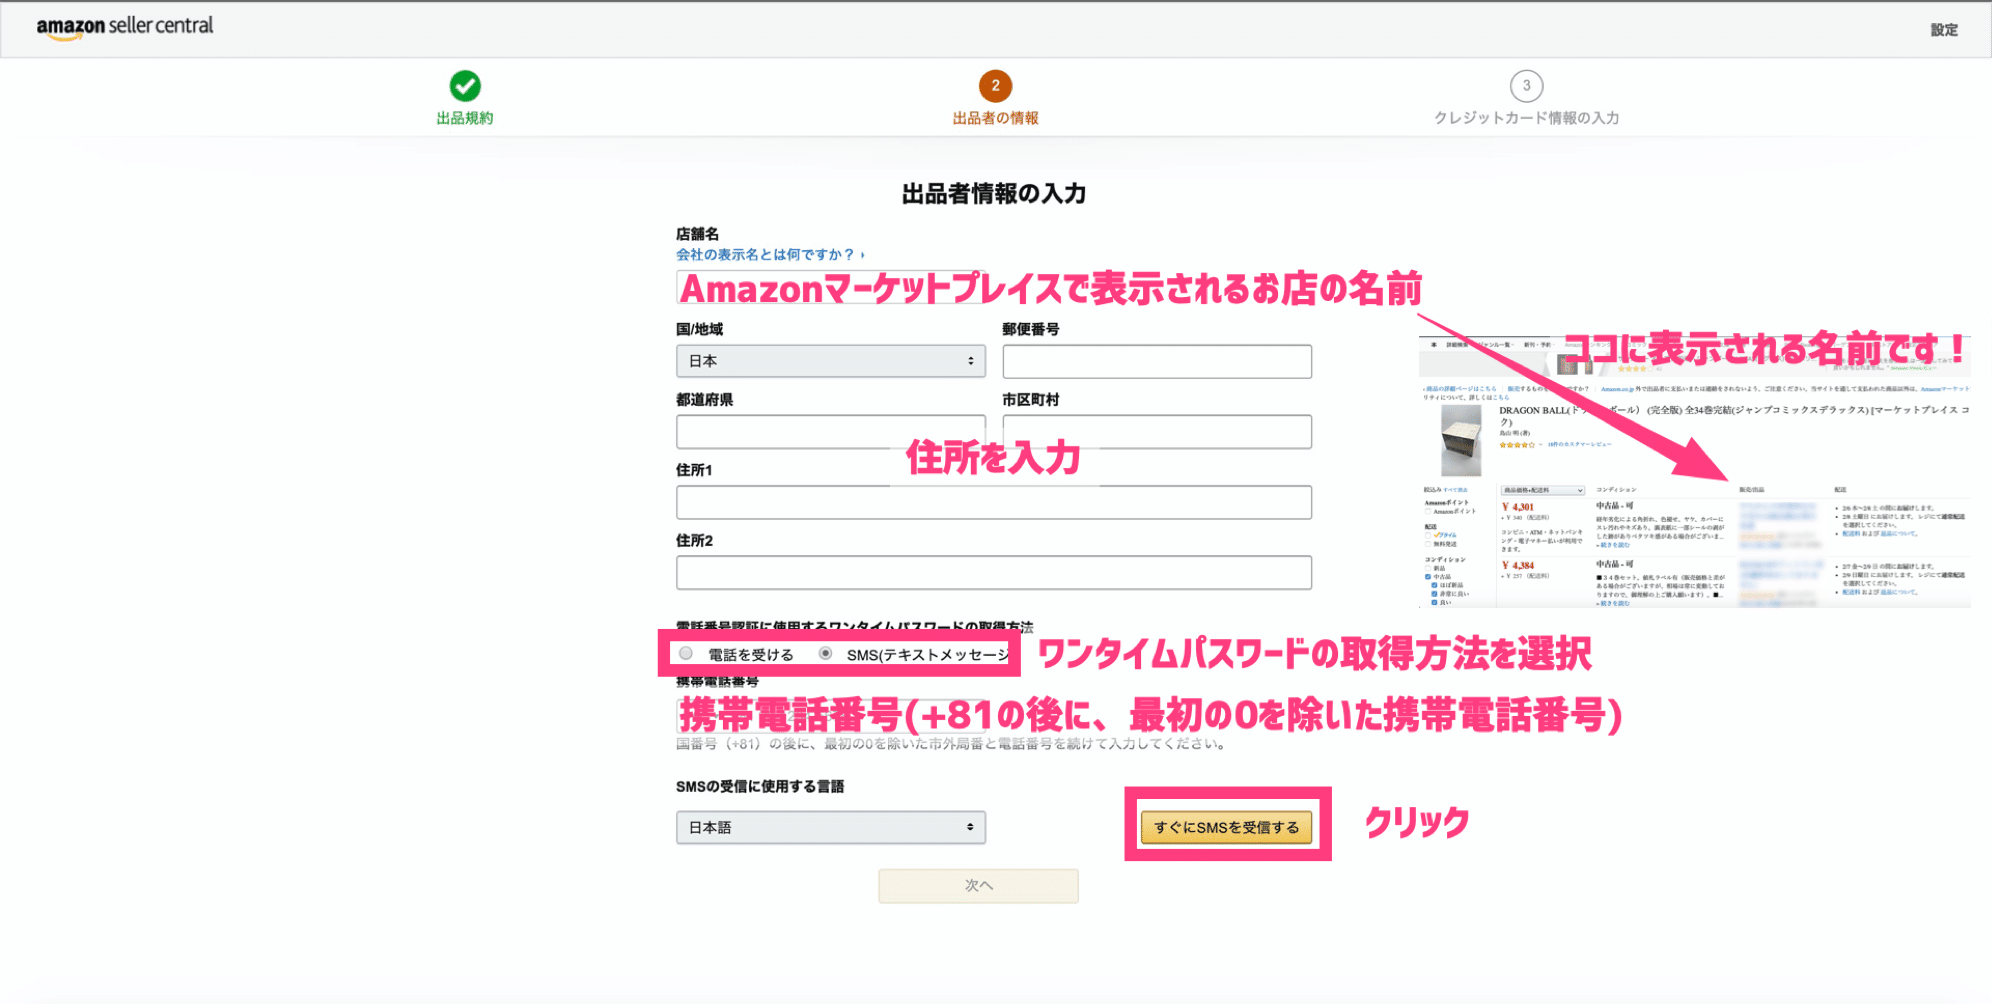Select the 電話を受ける radio button
This screenshot has width=1999, height=1004.
pyautogui.click(x=686, y=653)
